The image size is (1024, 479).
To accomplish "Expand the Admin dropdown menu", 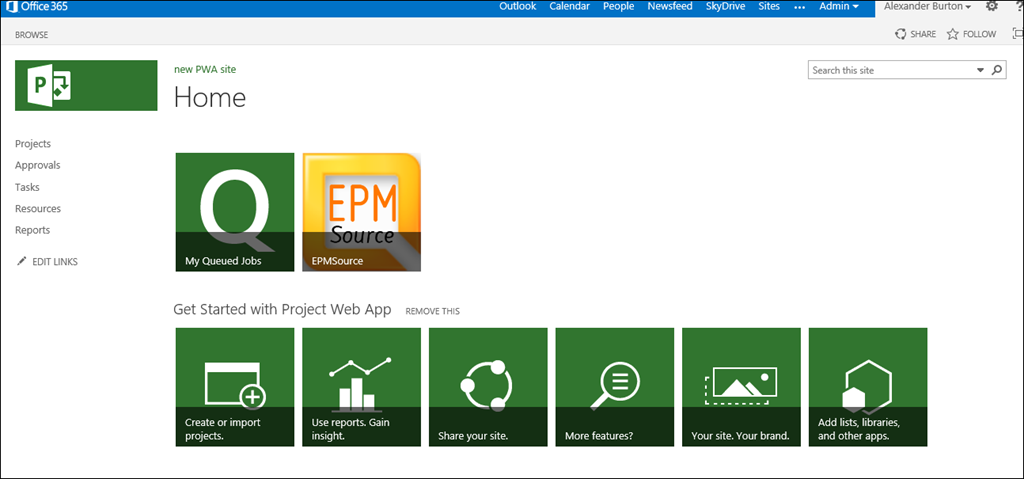I will [x=839, y=7].
